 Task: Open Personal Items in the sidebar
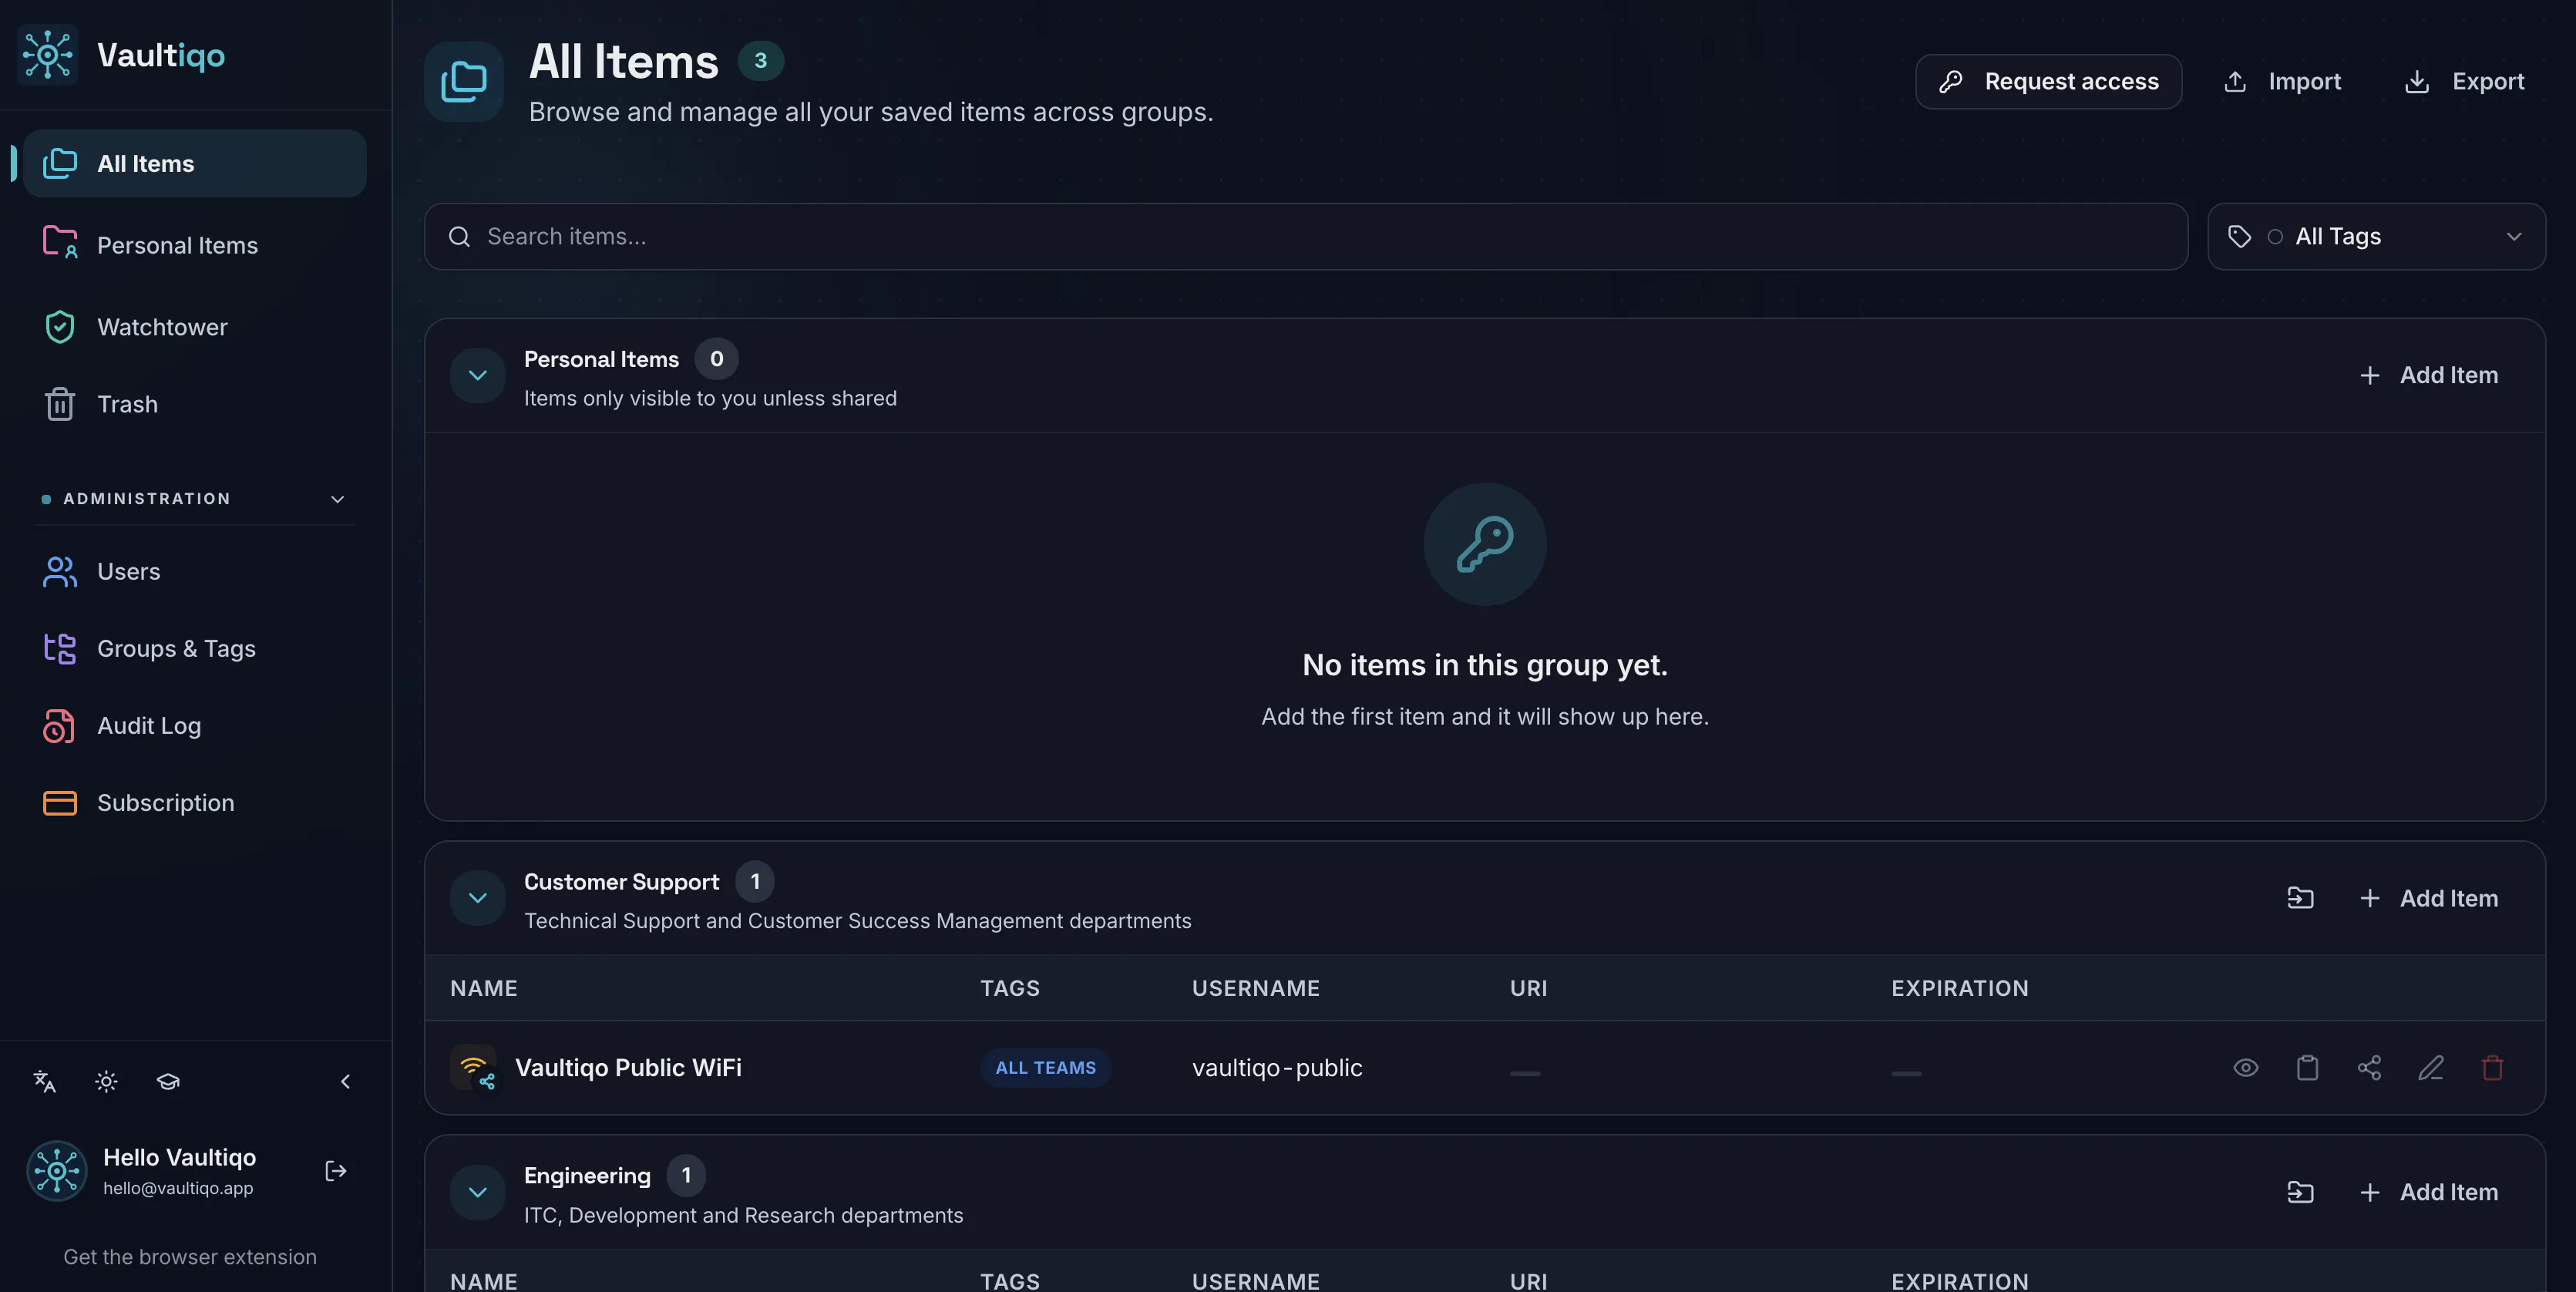(195, 245)
